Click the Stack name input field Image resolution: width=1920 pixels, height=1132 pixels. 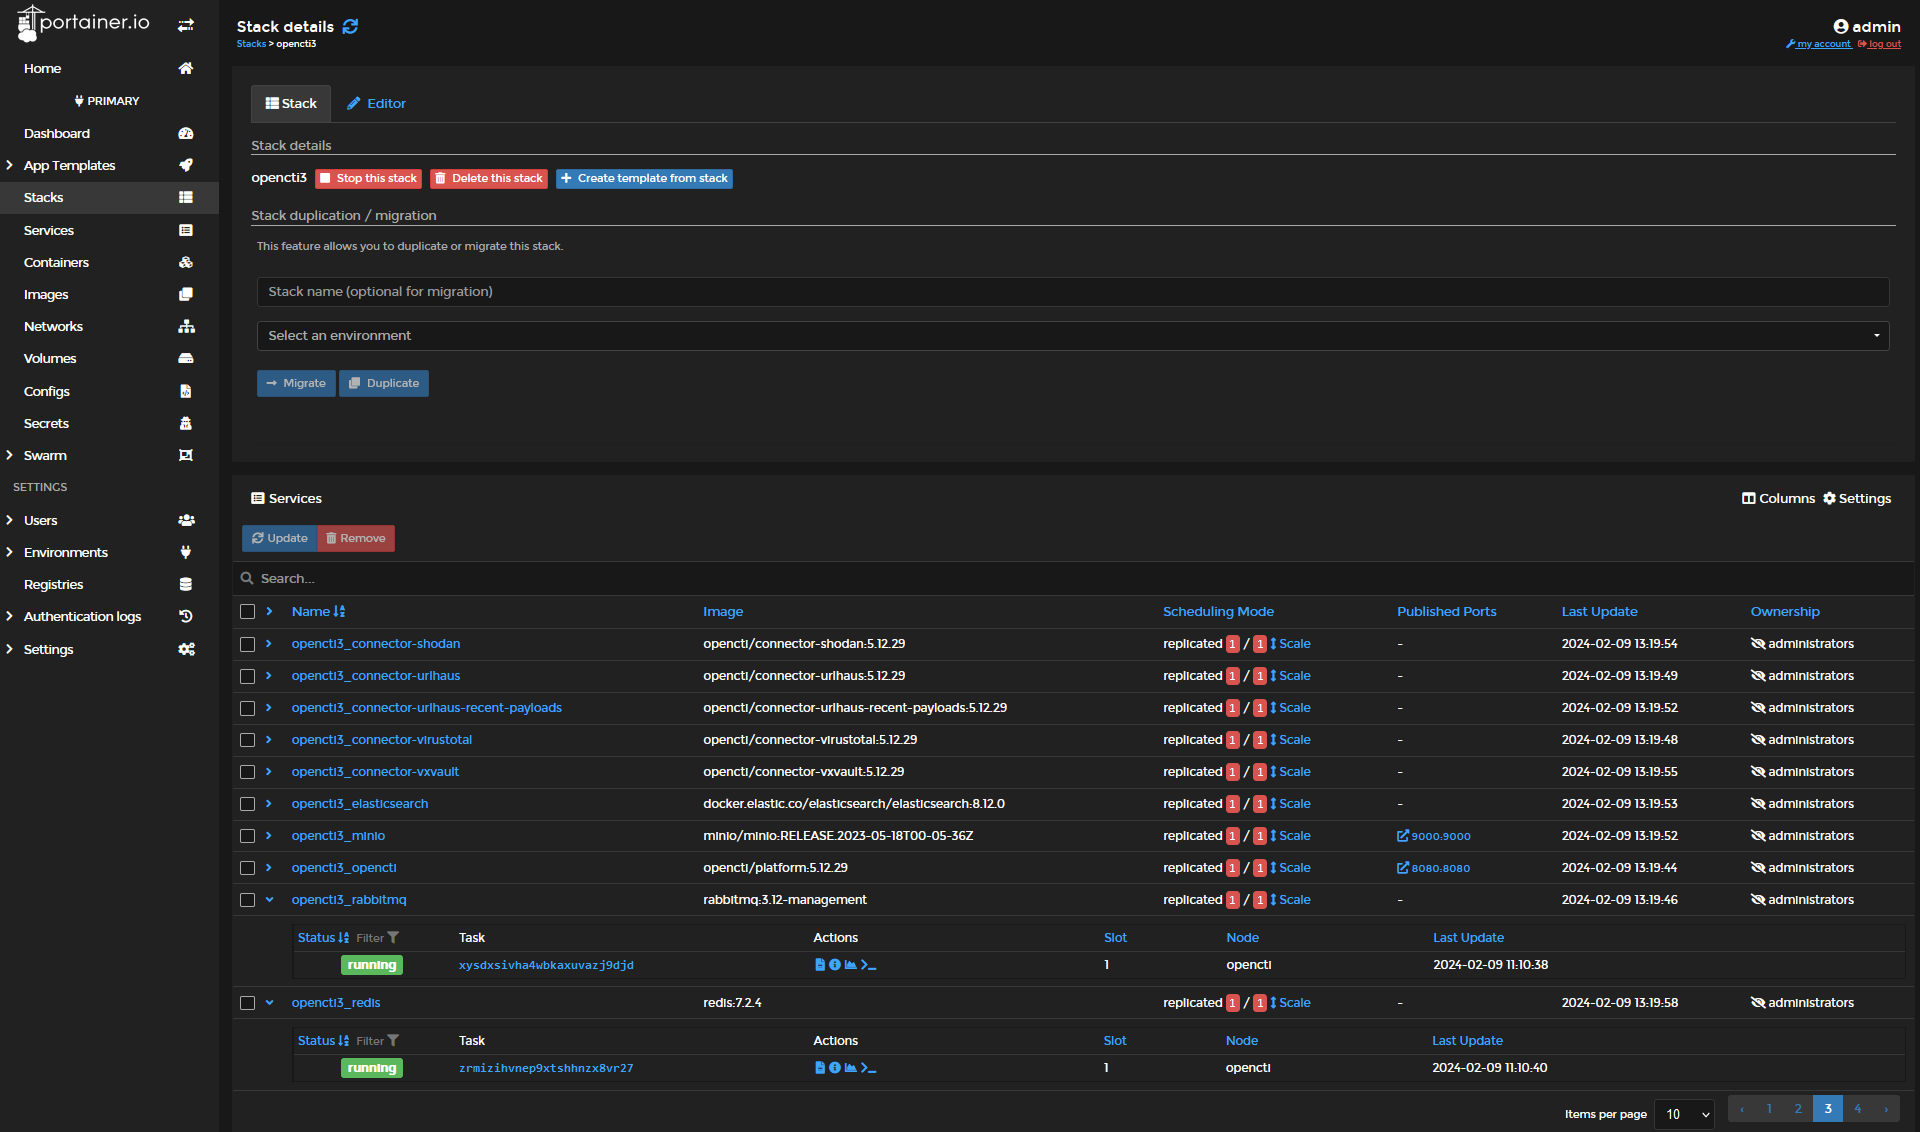(1072, 292)
